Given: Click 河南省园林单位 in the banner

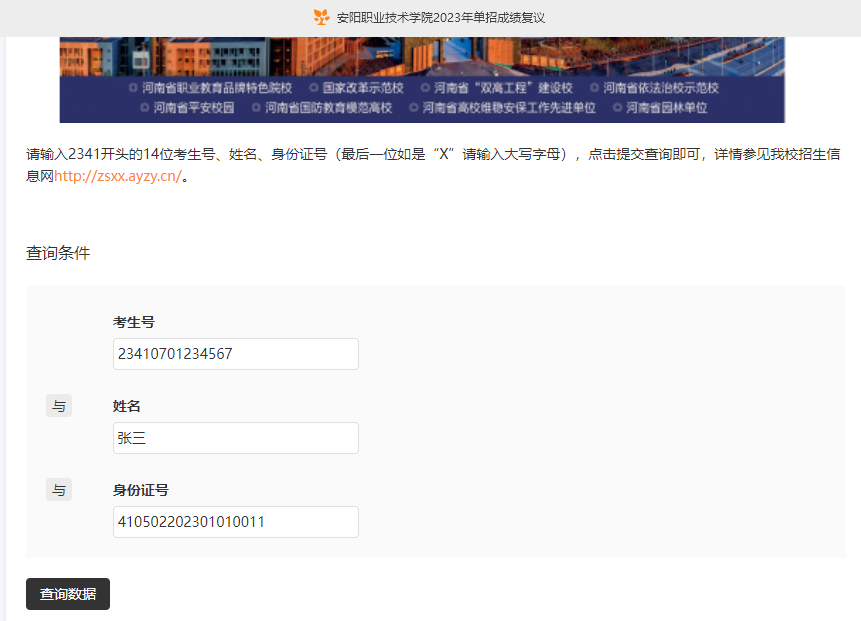Looking at the screenshot, I should [666, 107].
